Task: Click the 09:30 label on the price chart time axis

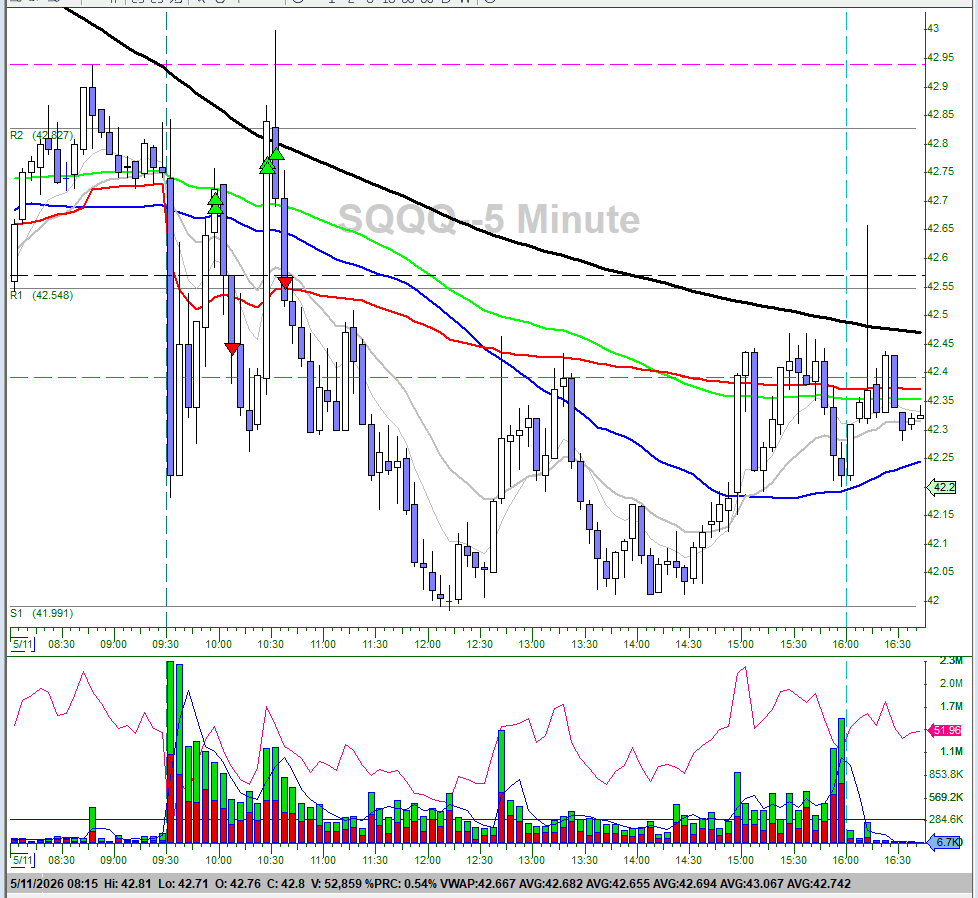Action: tap(165, 644)
